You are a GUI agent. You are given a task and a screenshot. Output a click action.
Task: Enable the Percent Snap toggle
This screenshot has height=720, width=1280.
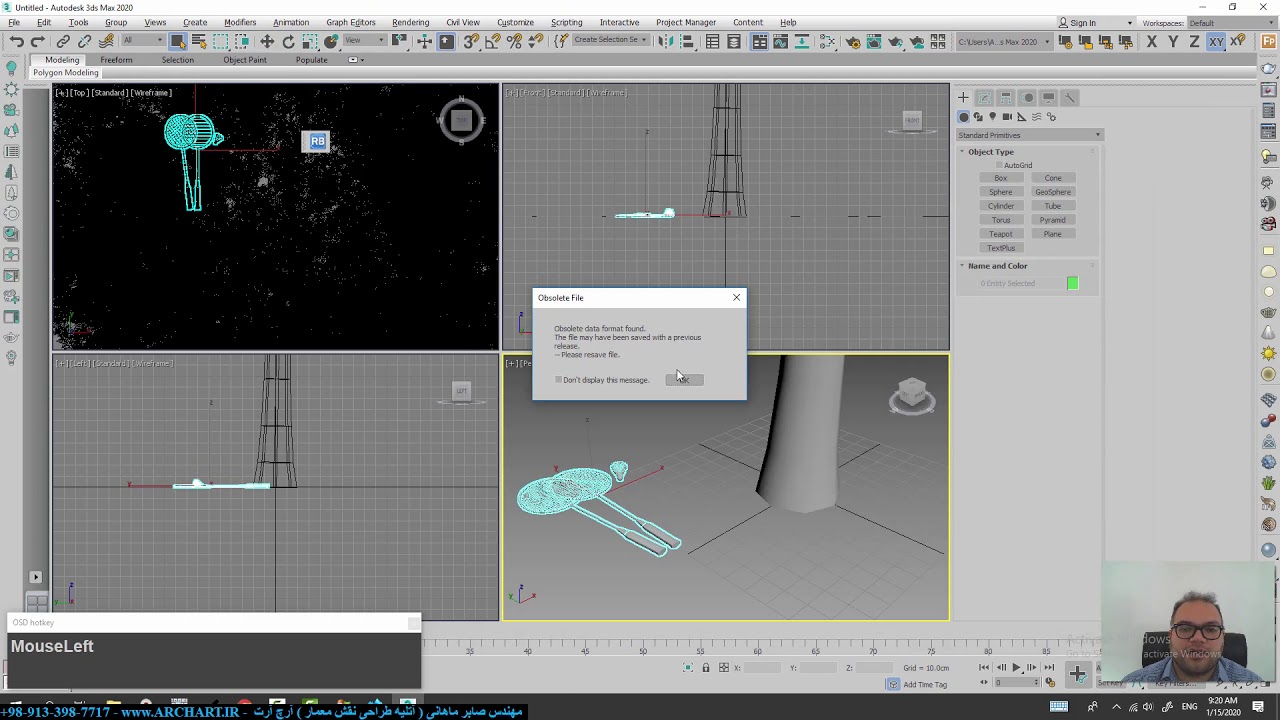514,41
